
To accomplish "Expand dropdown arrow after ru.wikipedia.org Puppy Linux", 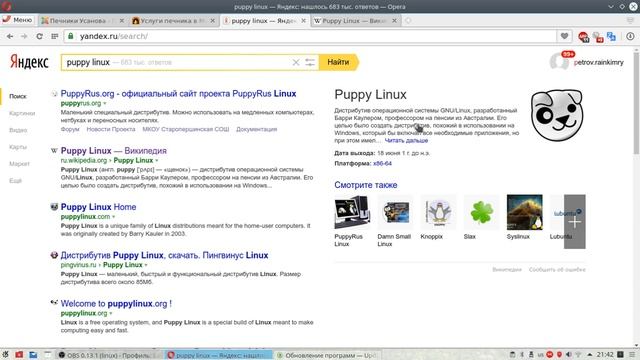I will (157, 160).
